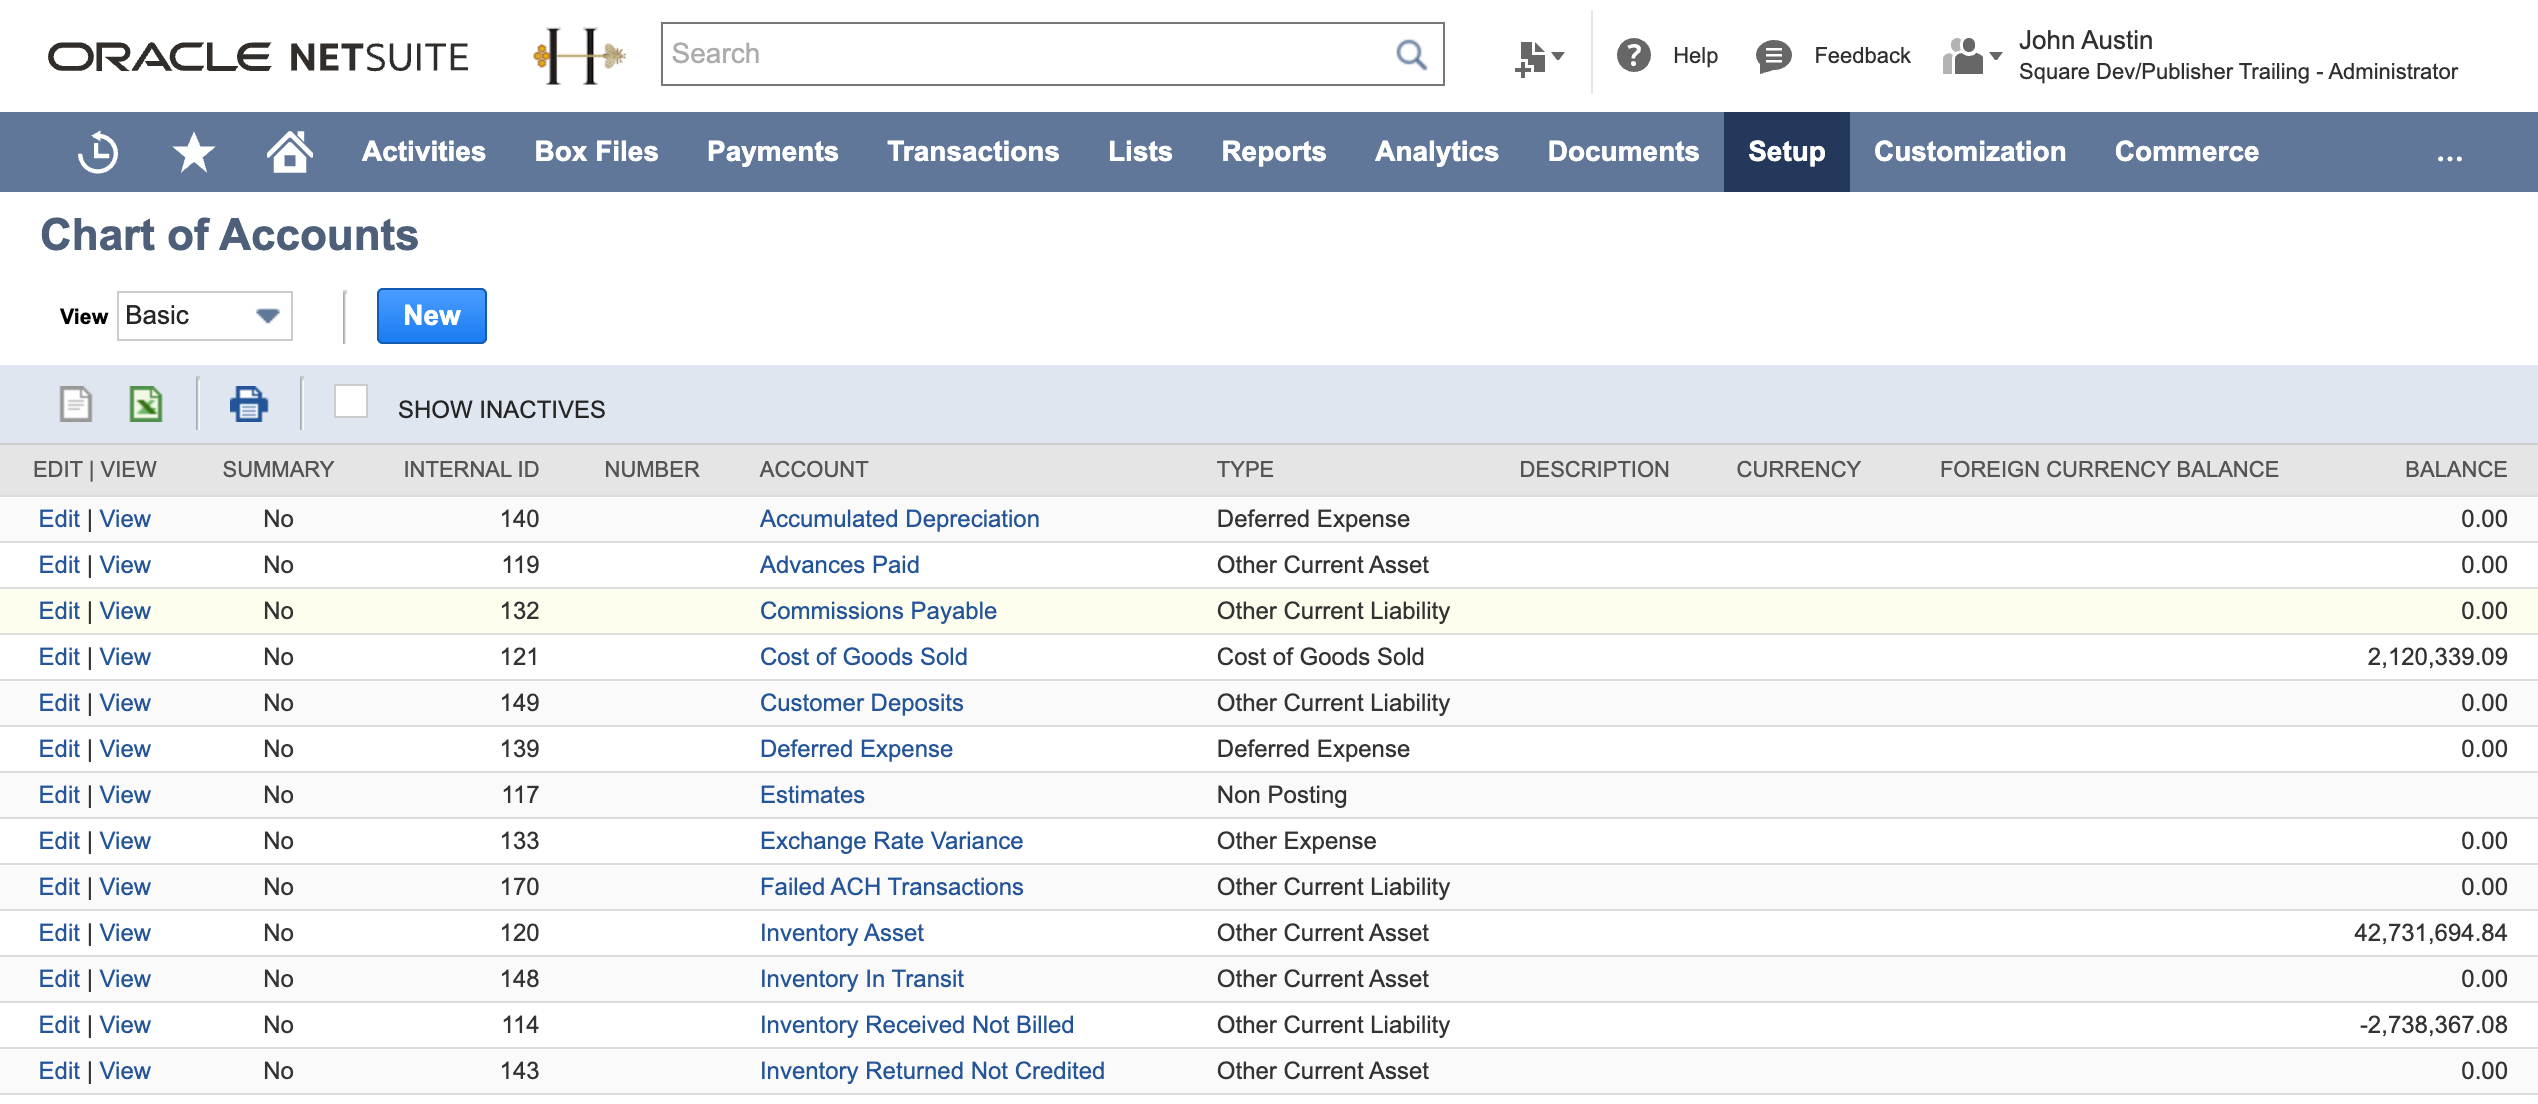Click the search magnifier icon
This screenshot has width=2538, height=1104.
pos(1411,54)
